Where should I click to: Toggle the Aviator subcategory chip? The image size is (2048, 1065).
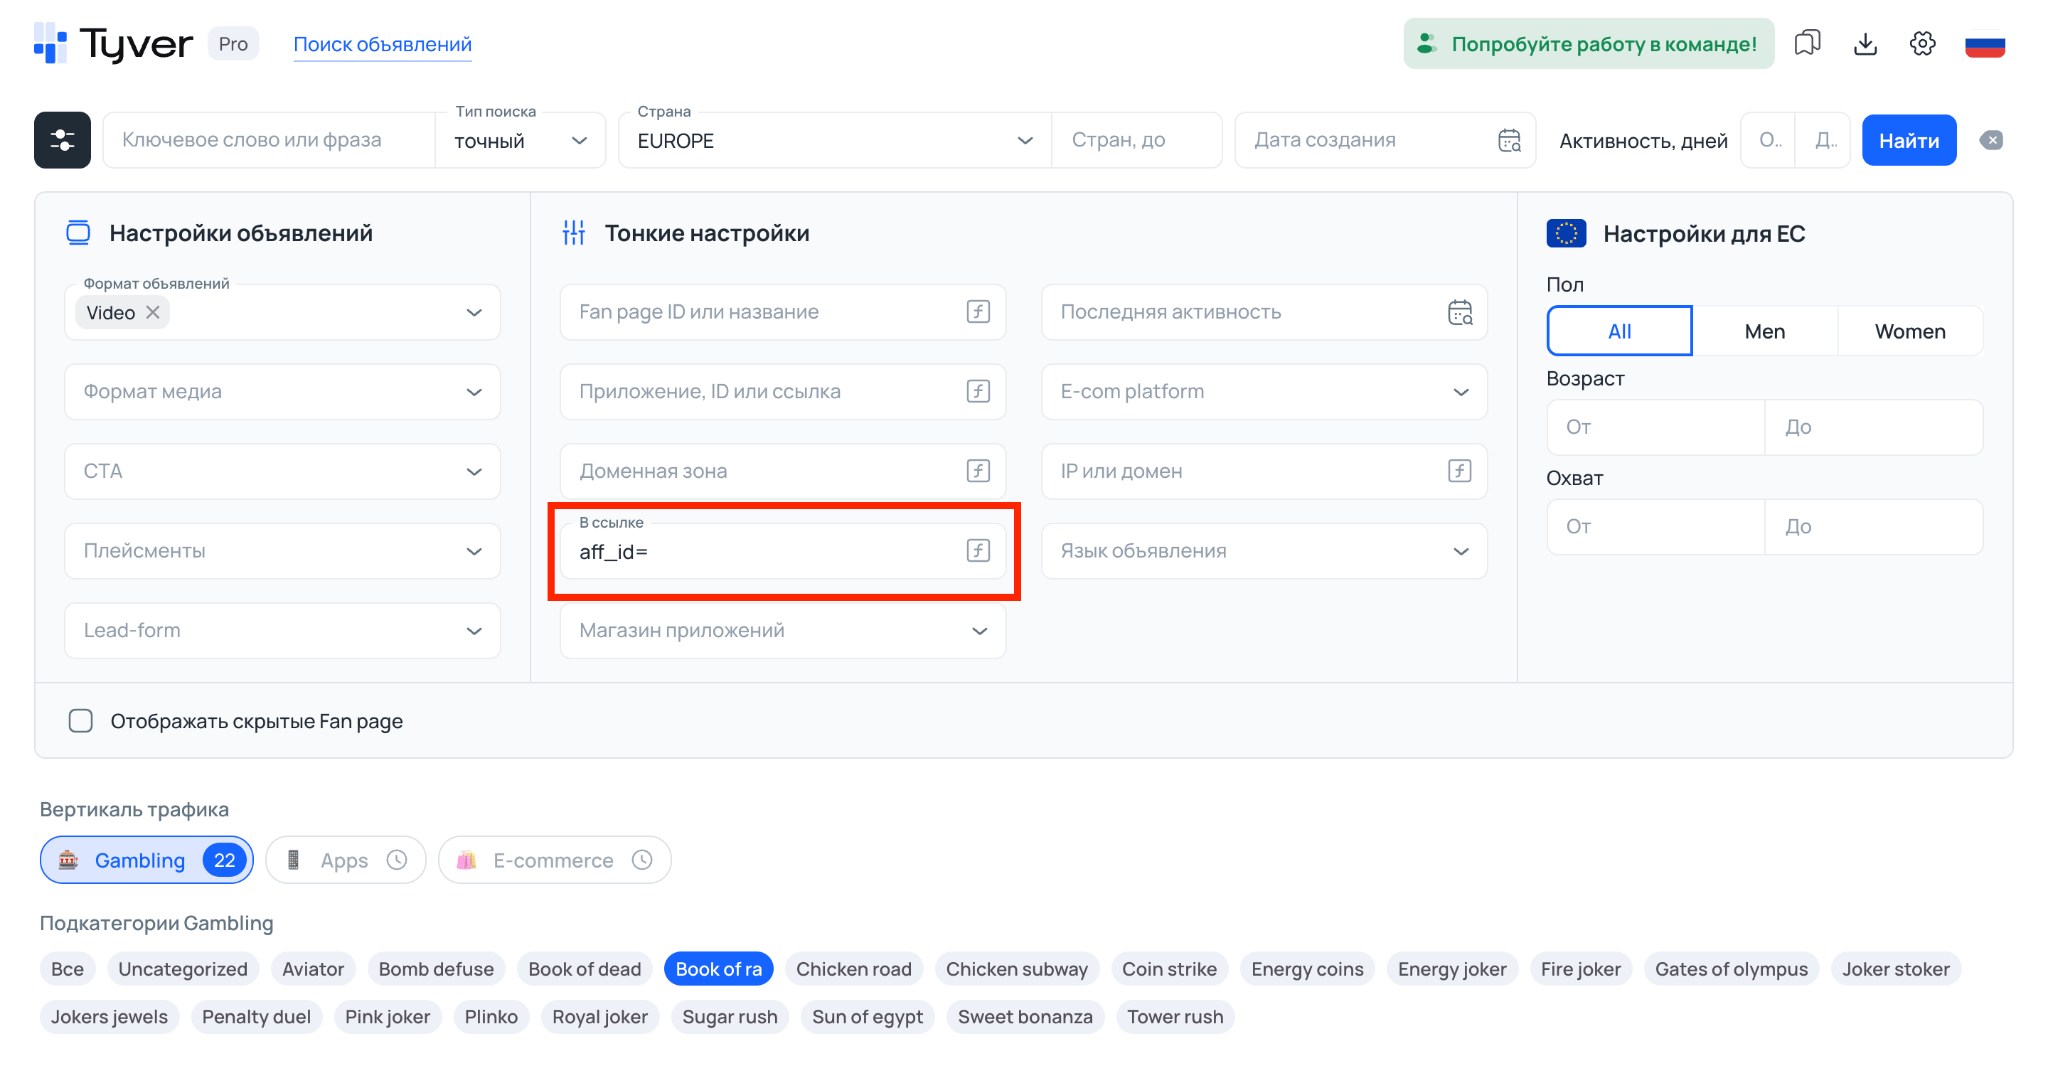coord(313,969)
